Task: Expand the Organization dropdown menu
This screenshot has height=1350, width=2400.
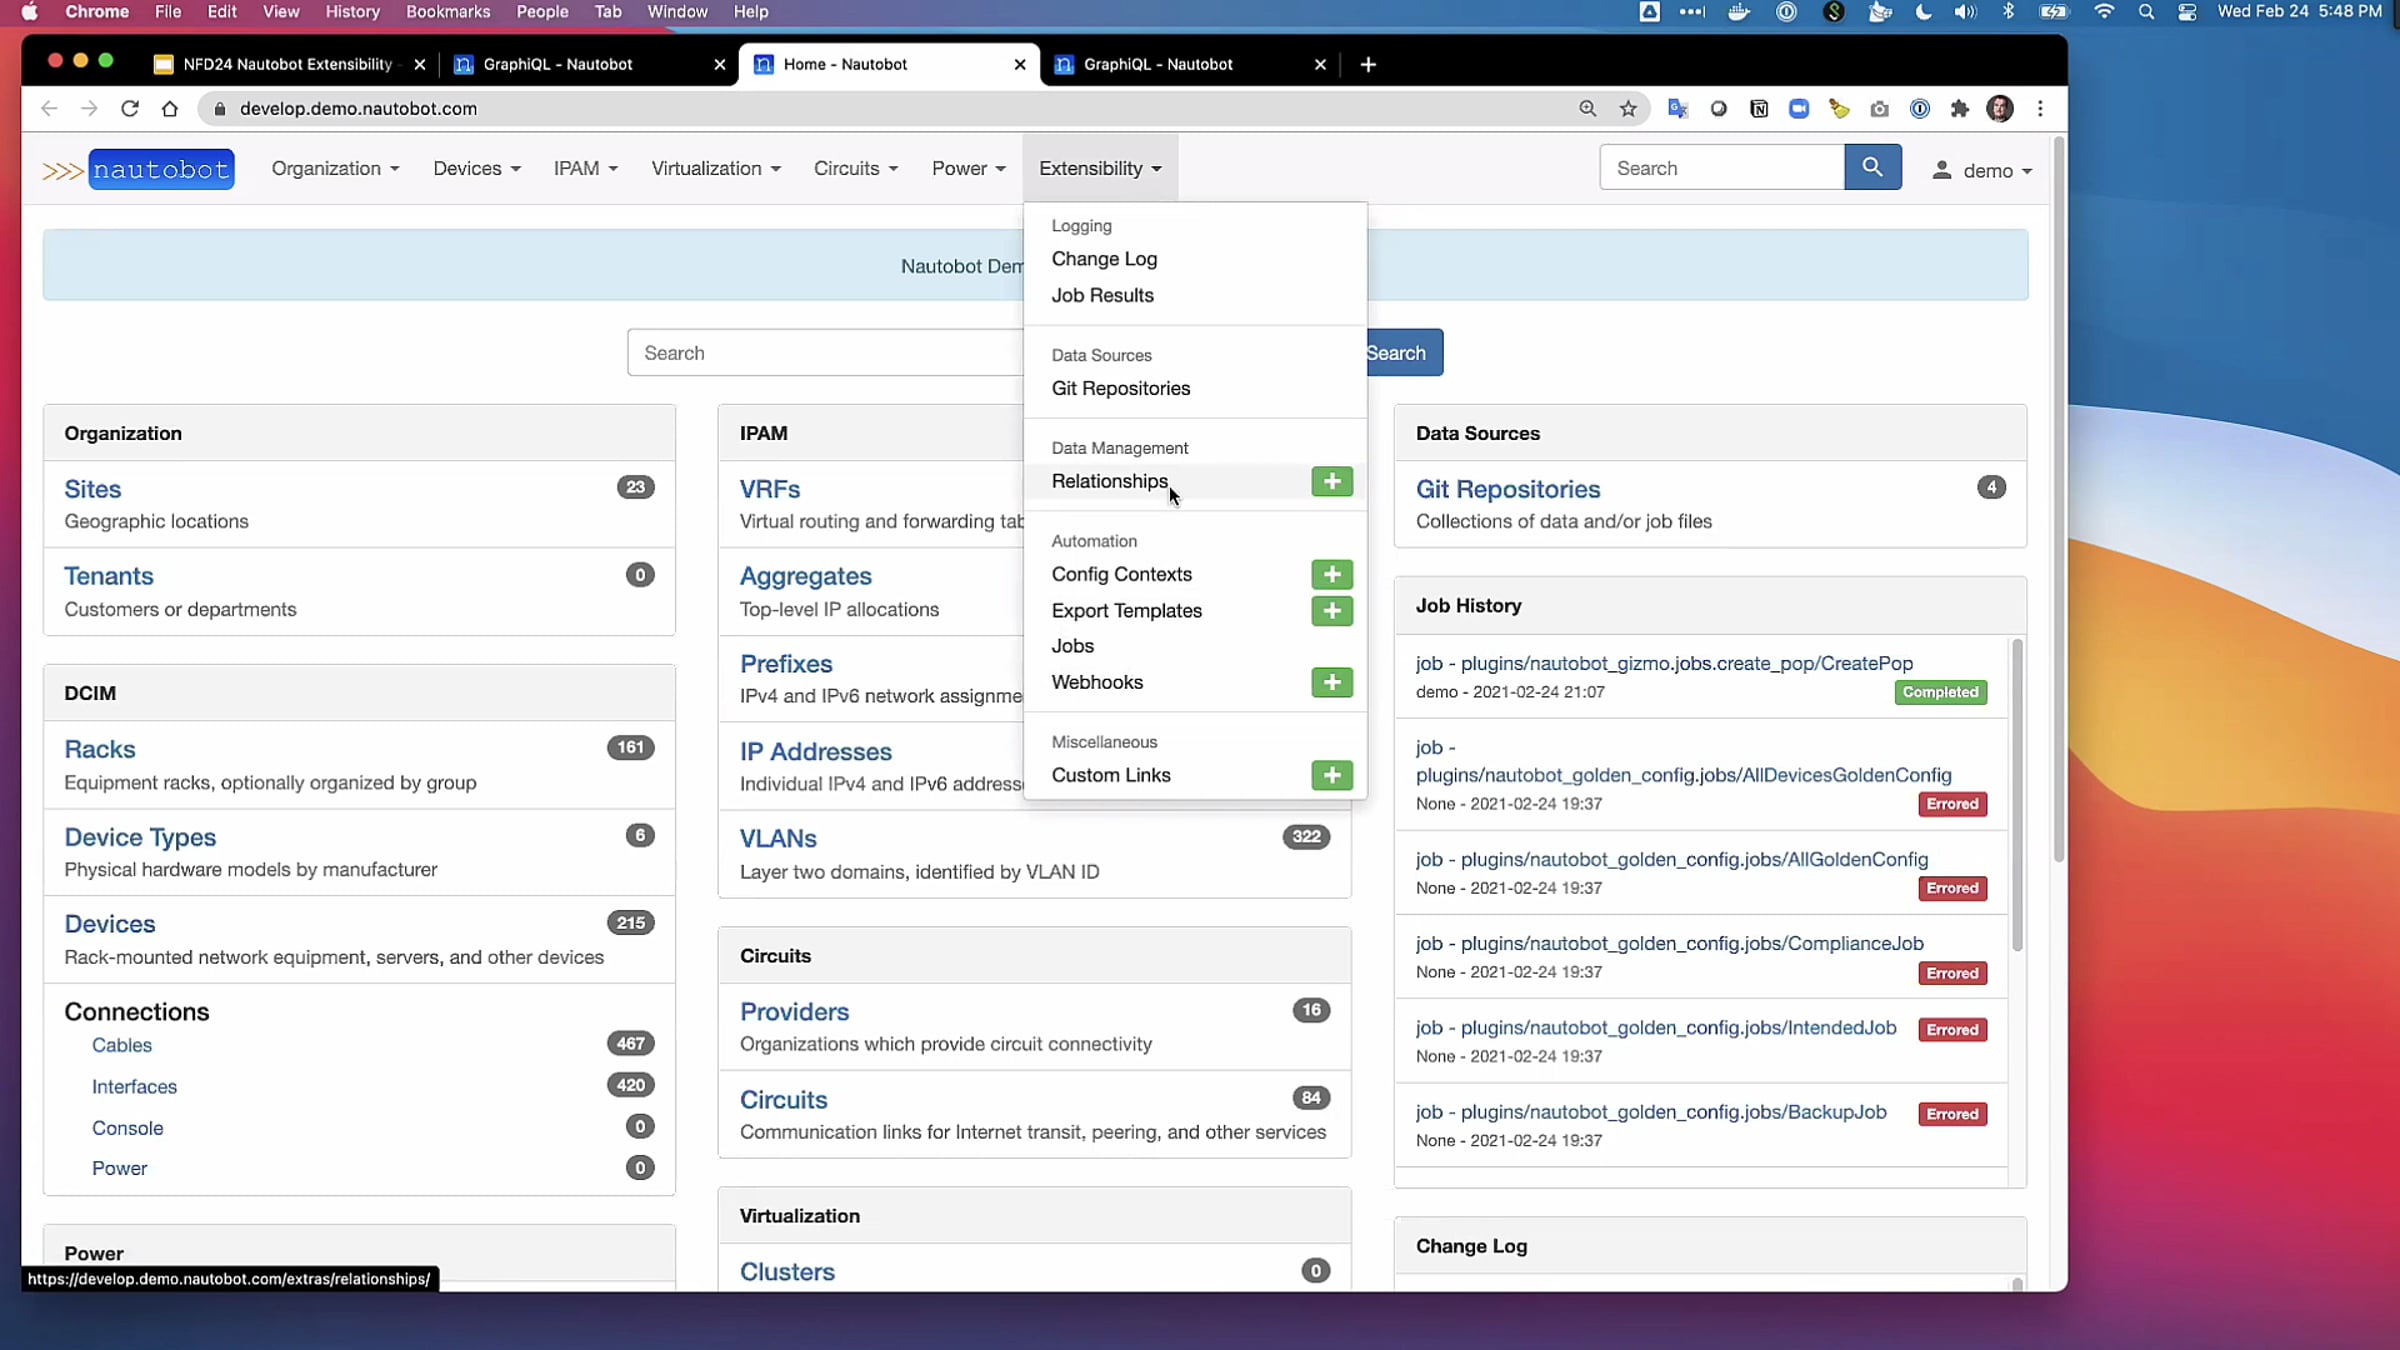Action: click(x=335, y=168)
